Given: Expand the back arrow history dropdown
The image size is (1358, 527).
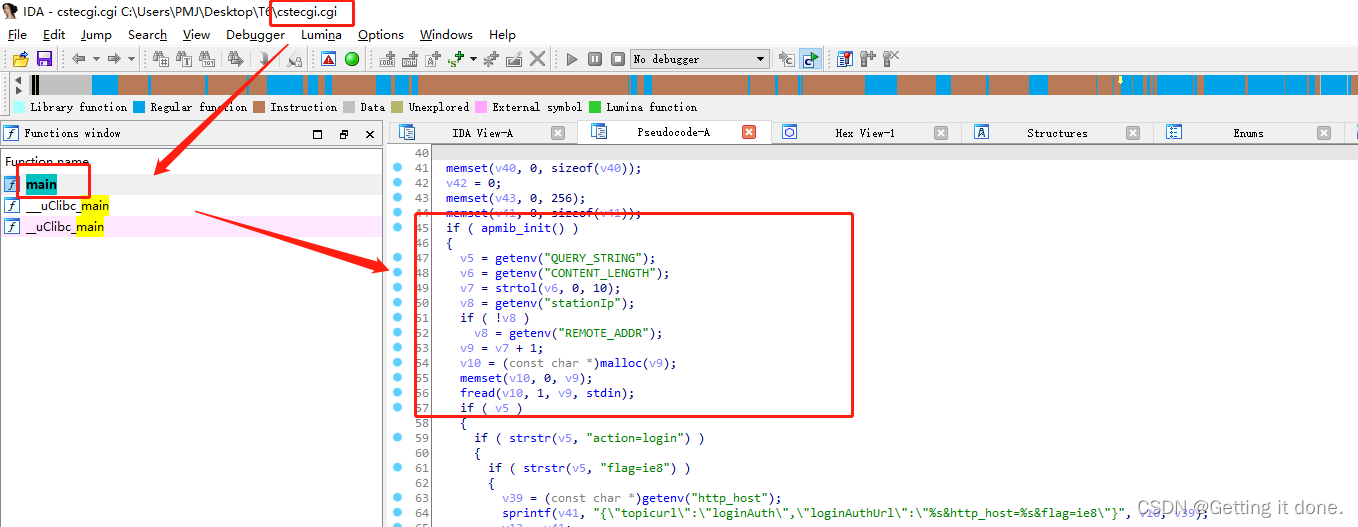Looking at the screenshot, I should pyautogui.click(x=96, y=59).
